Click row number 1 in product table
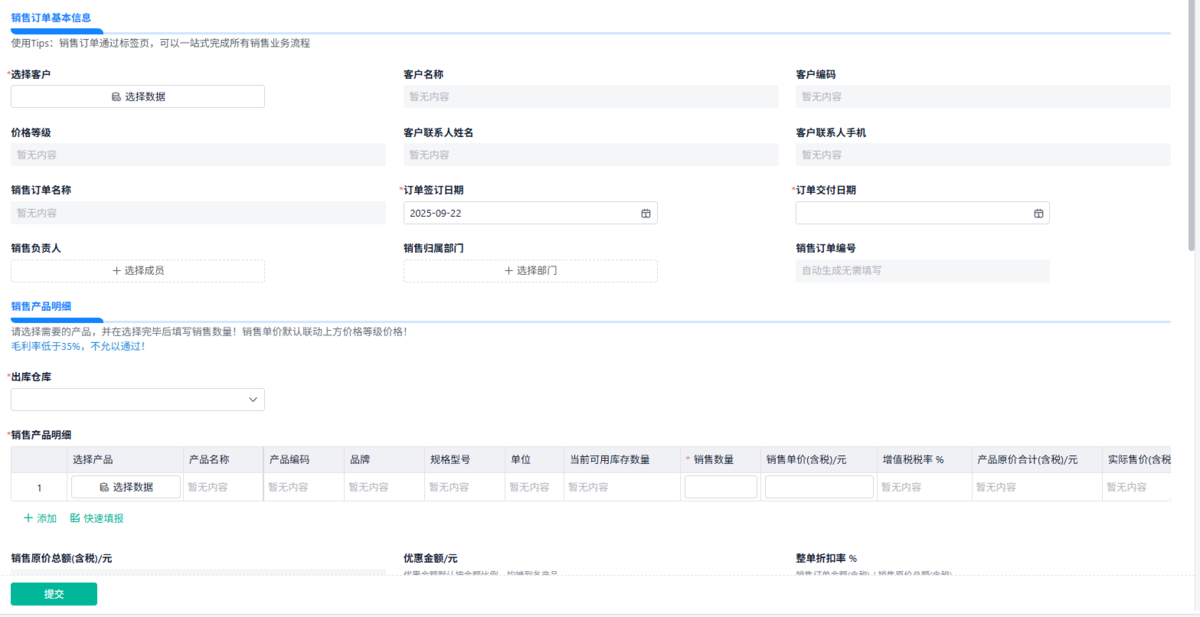 point(40,488)
